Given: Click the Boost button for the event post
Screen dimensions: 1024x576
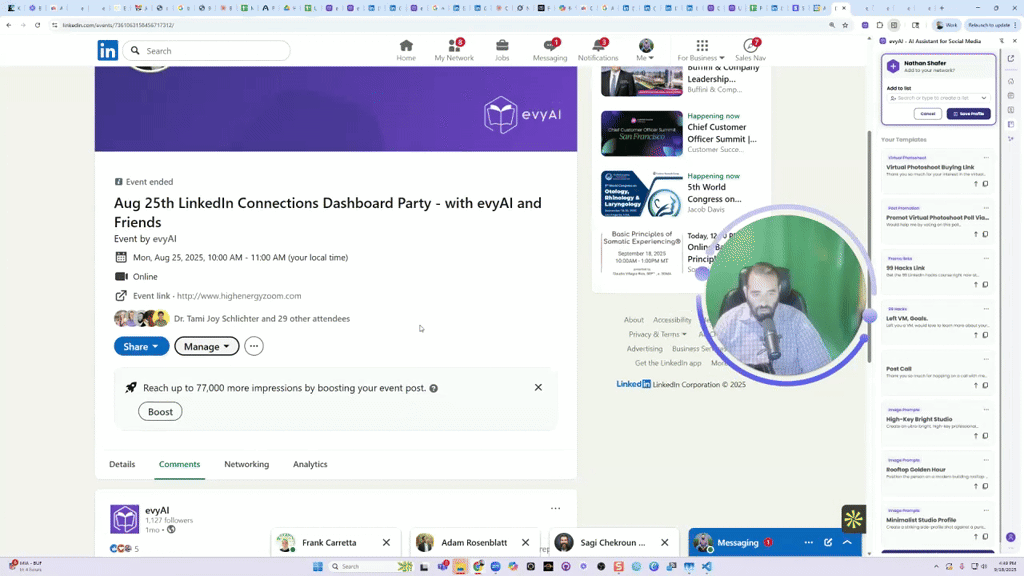Looking at the screenshot, I should 160,411.
